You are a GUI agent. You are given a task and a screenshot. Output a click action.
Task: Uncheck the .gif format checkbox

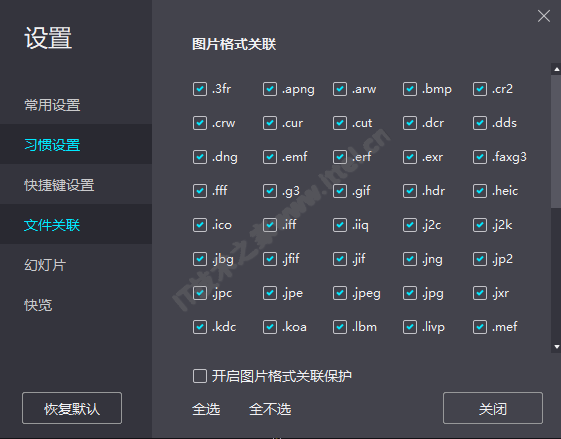tap(340, 191)
